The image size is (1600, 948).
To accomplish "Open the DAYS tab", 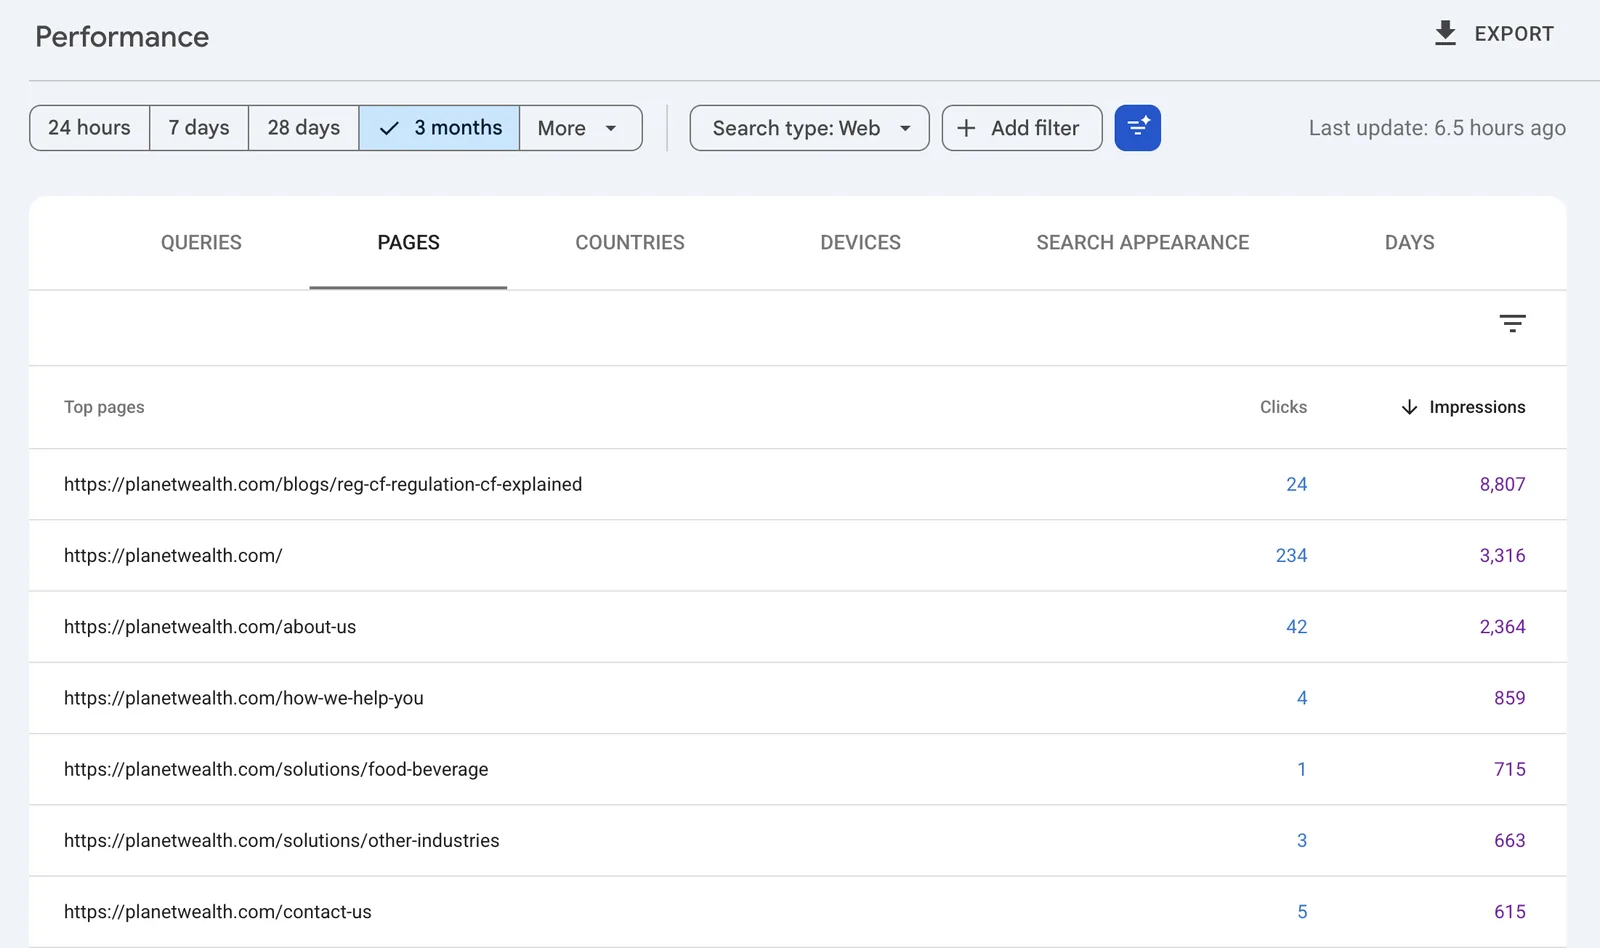I will pyautogui.click(x=1410, y=243).
